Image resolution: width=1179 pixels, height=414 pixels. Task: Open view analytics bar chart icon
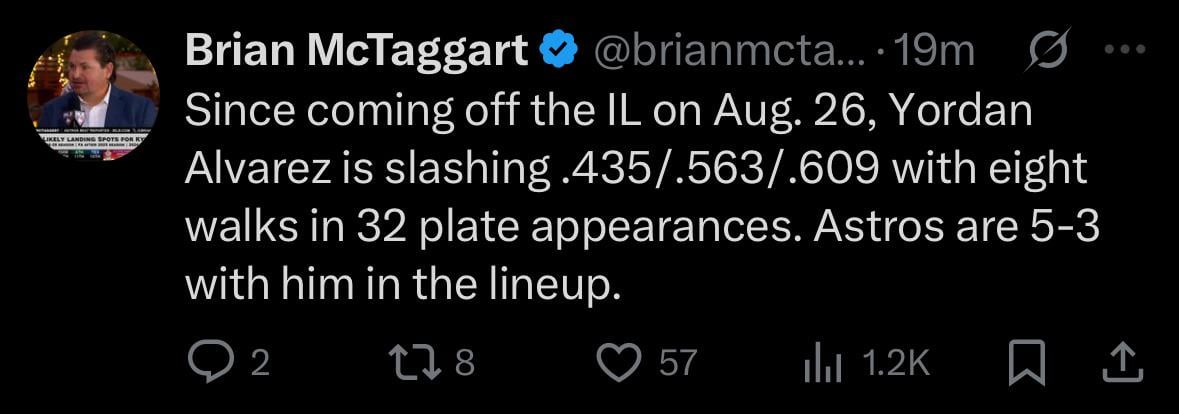tap(824, 362)
